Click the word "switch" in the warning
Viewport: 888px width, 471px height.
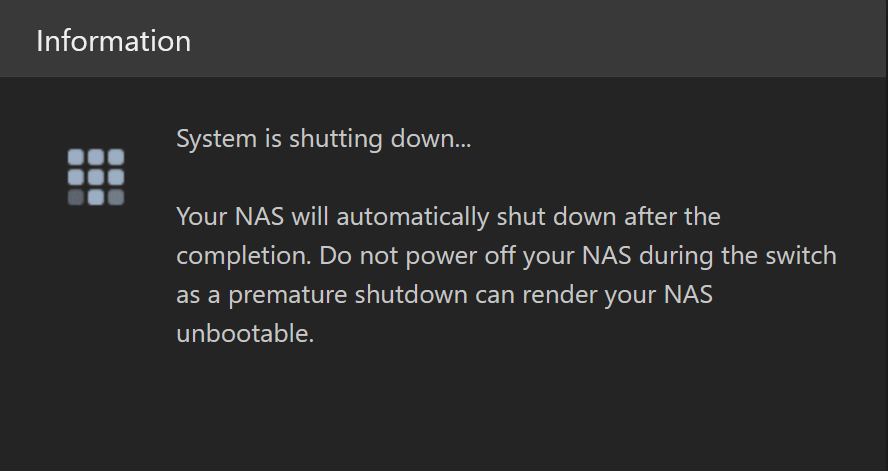[801, 255]
